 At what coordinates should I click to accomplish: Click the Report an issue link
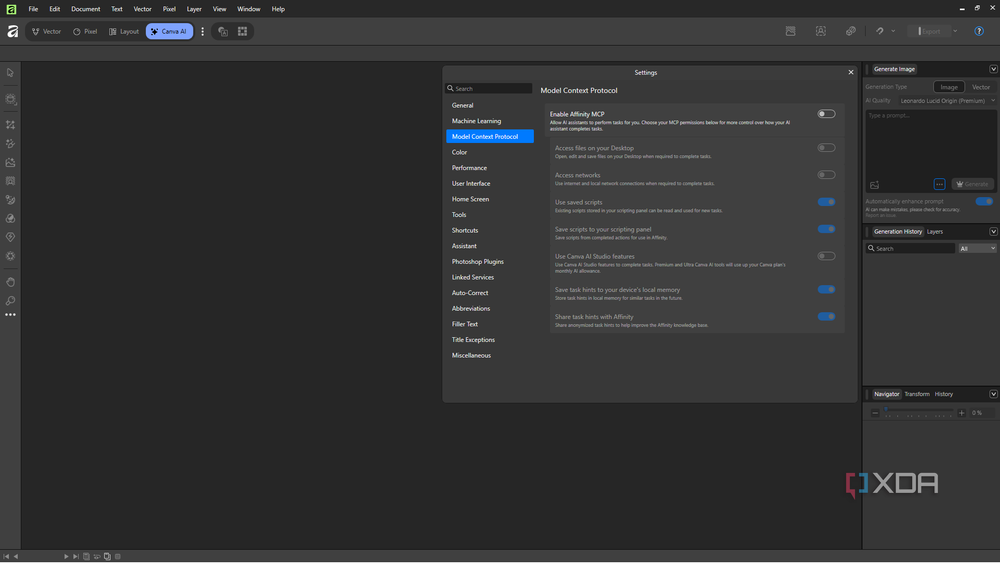pos(879,216)
